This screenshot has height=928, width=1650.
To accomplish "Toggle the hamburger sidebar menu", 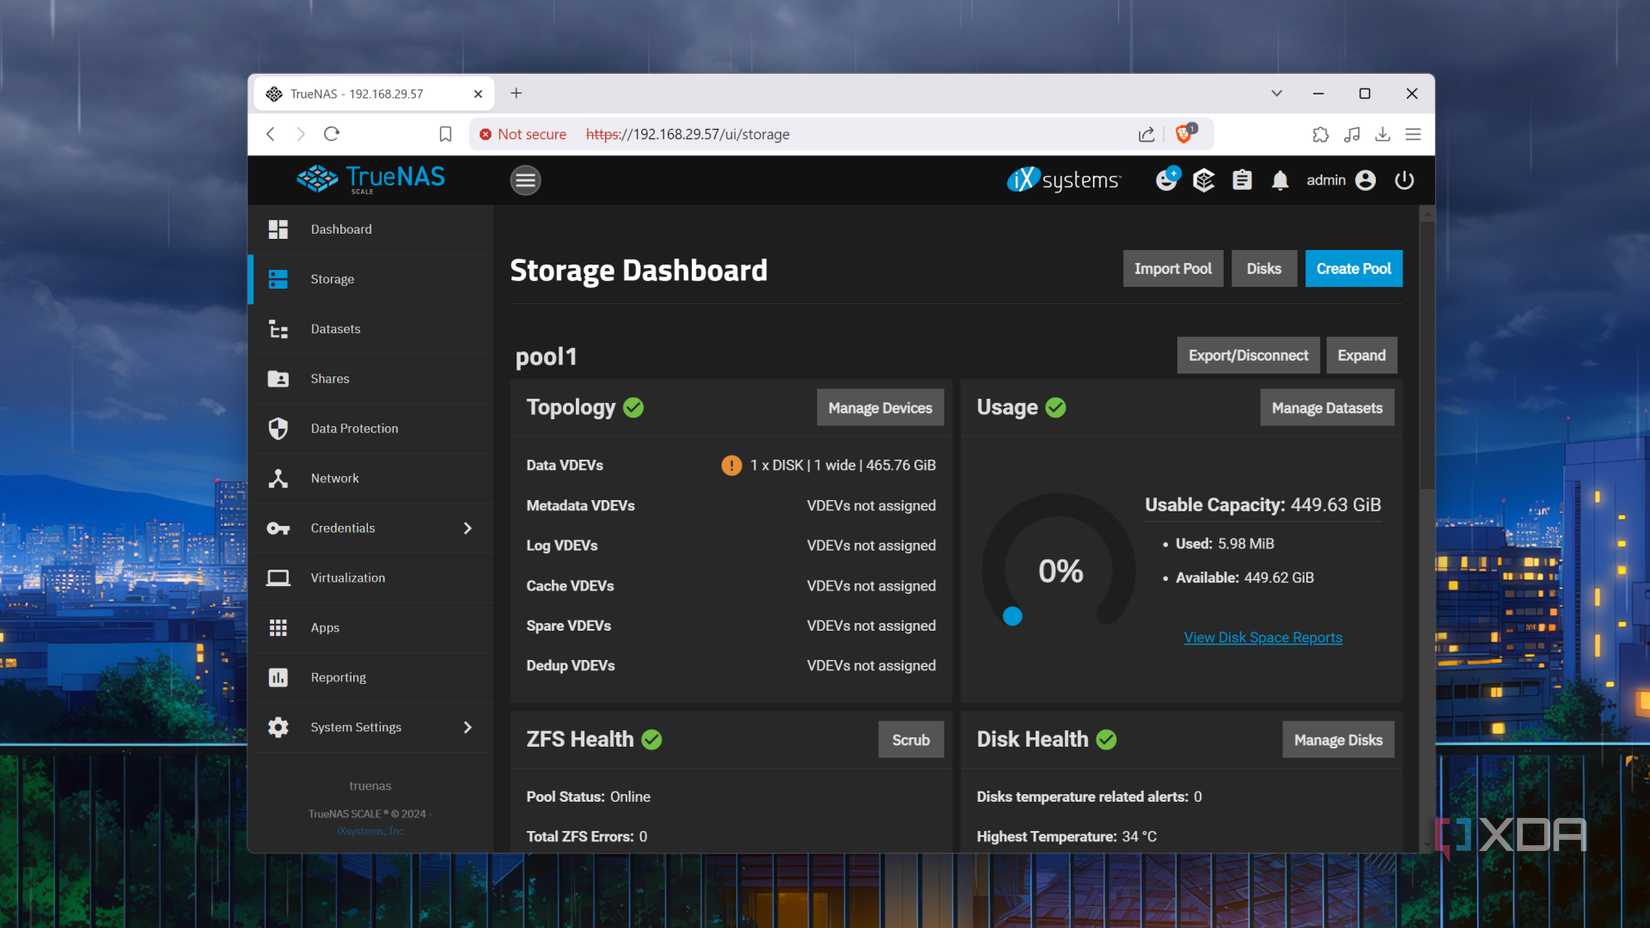I will tap(525, 180).
